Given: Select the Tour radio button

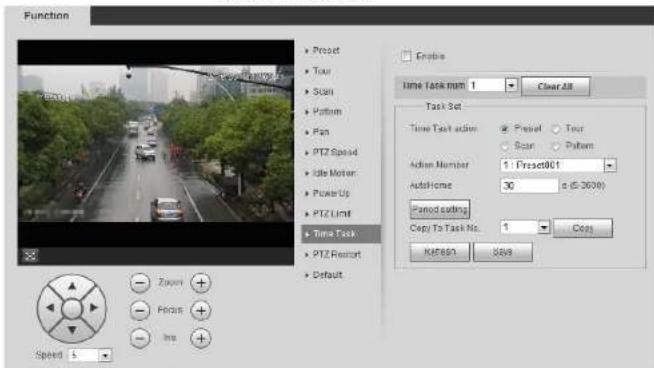Looking at the screenshot, I should pos(556,129).
